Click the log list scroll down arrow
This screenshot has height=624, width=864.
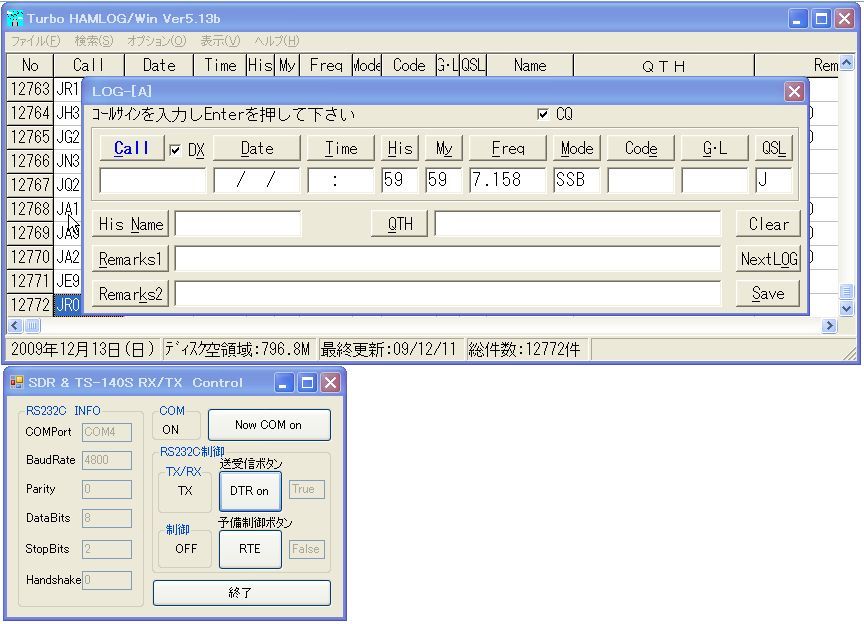[x=847, y=308]
